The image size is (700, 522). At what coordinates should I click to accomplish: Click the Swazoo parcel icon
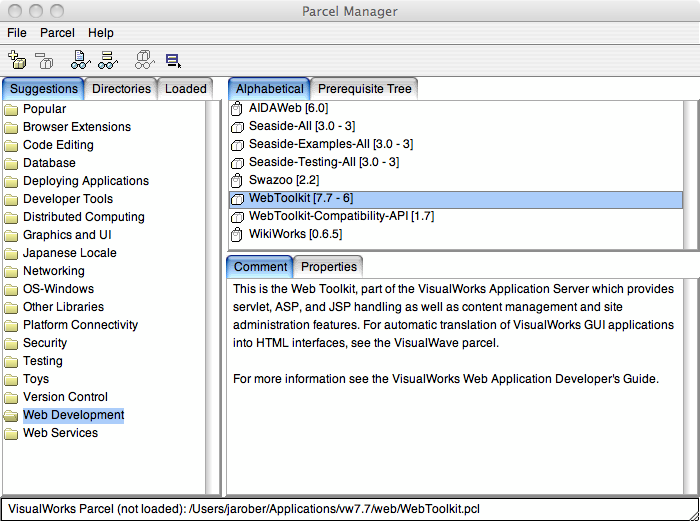[237, 180]
